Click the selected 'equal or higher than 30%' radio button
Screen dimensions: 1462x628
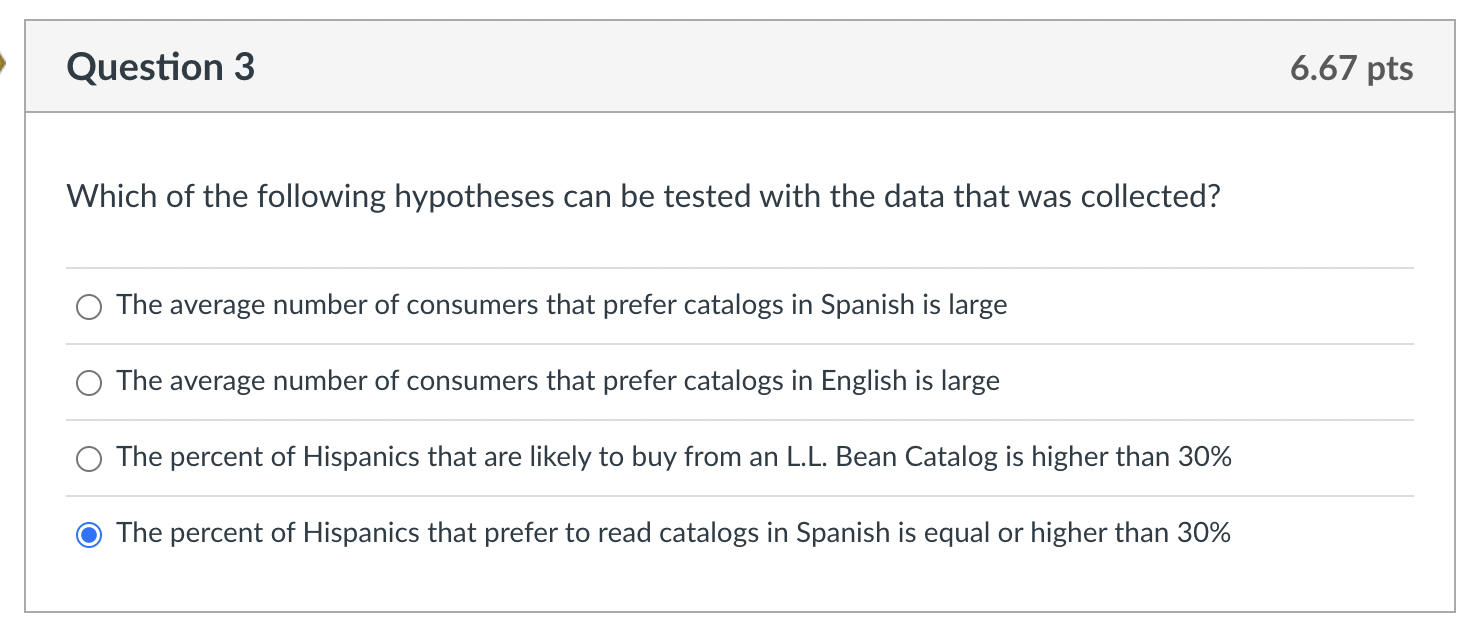(x=89, y=535)
